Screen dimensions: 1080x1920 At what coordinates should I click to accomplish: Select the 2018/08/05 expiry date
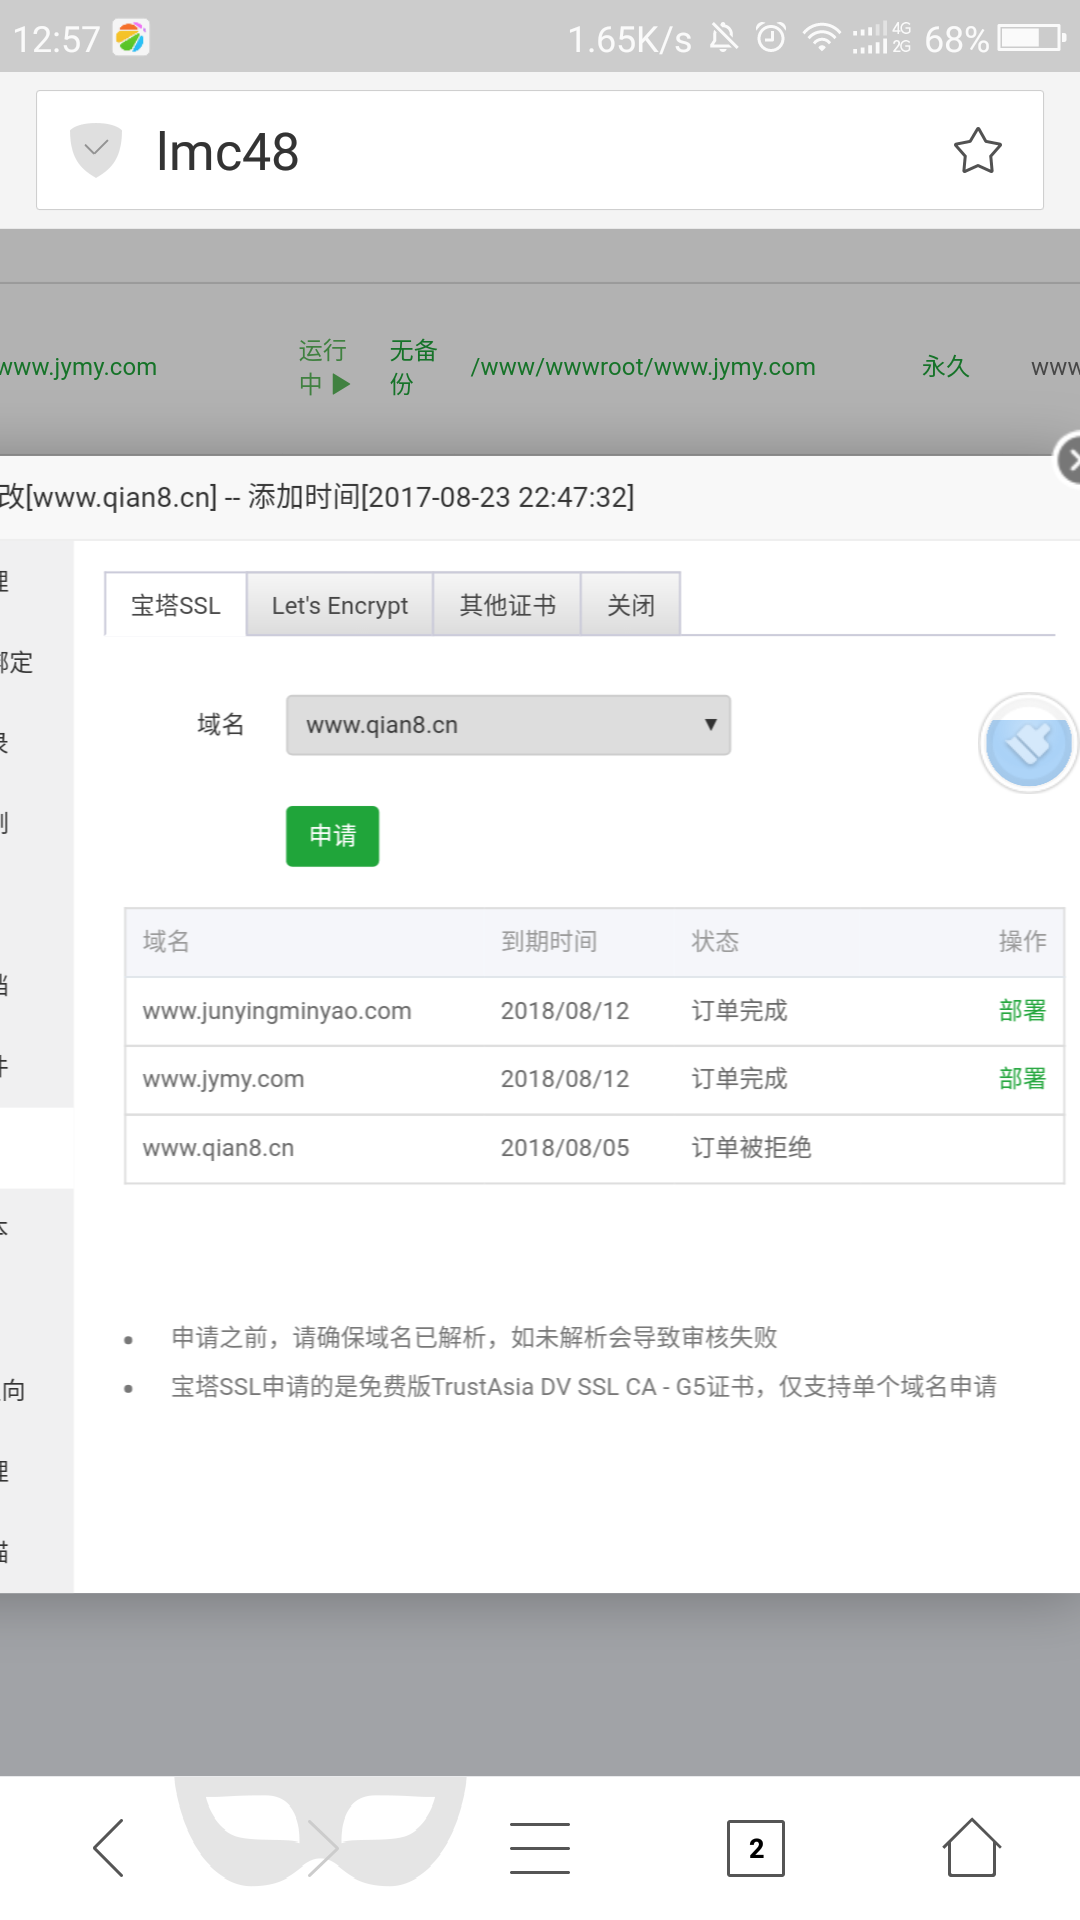click(565, 1148)
